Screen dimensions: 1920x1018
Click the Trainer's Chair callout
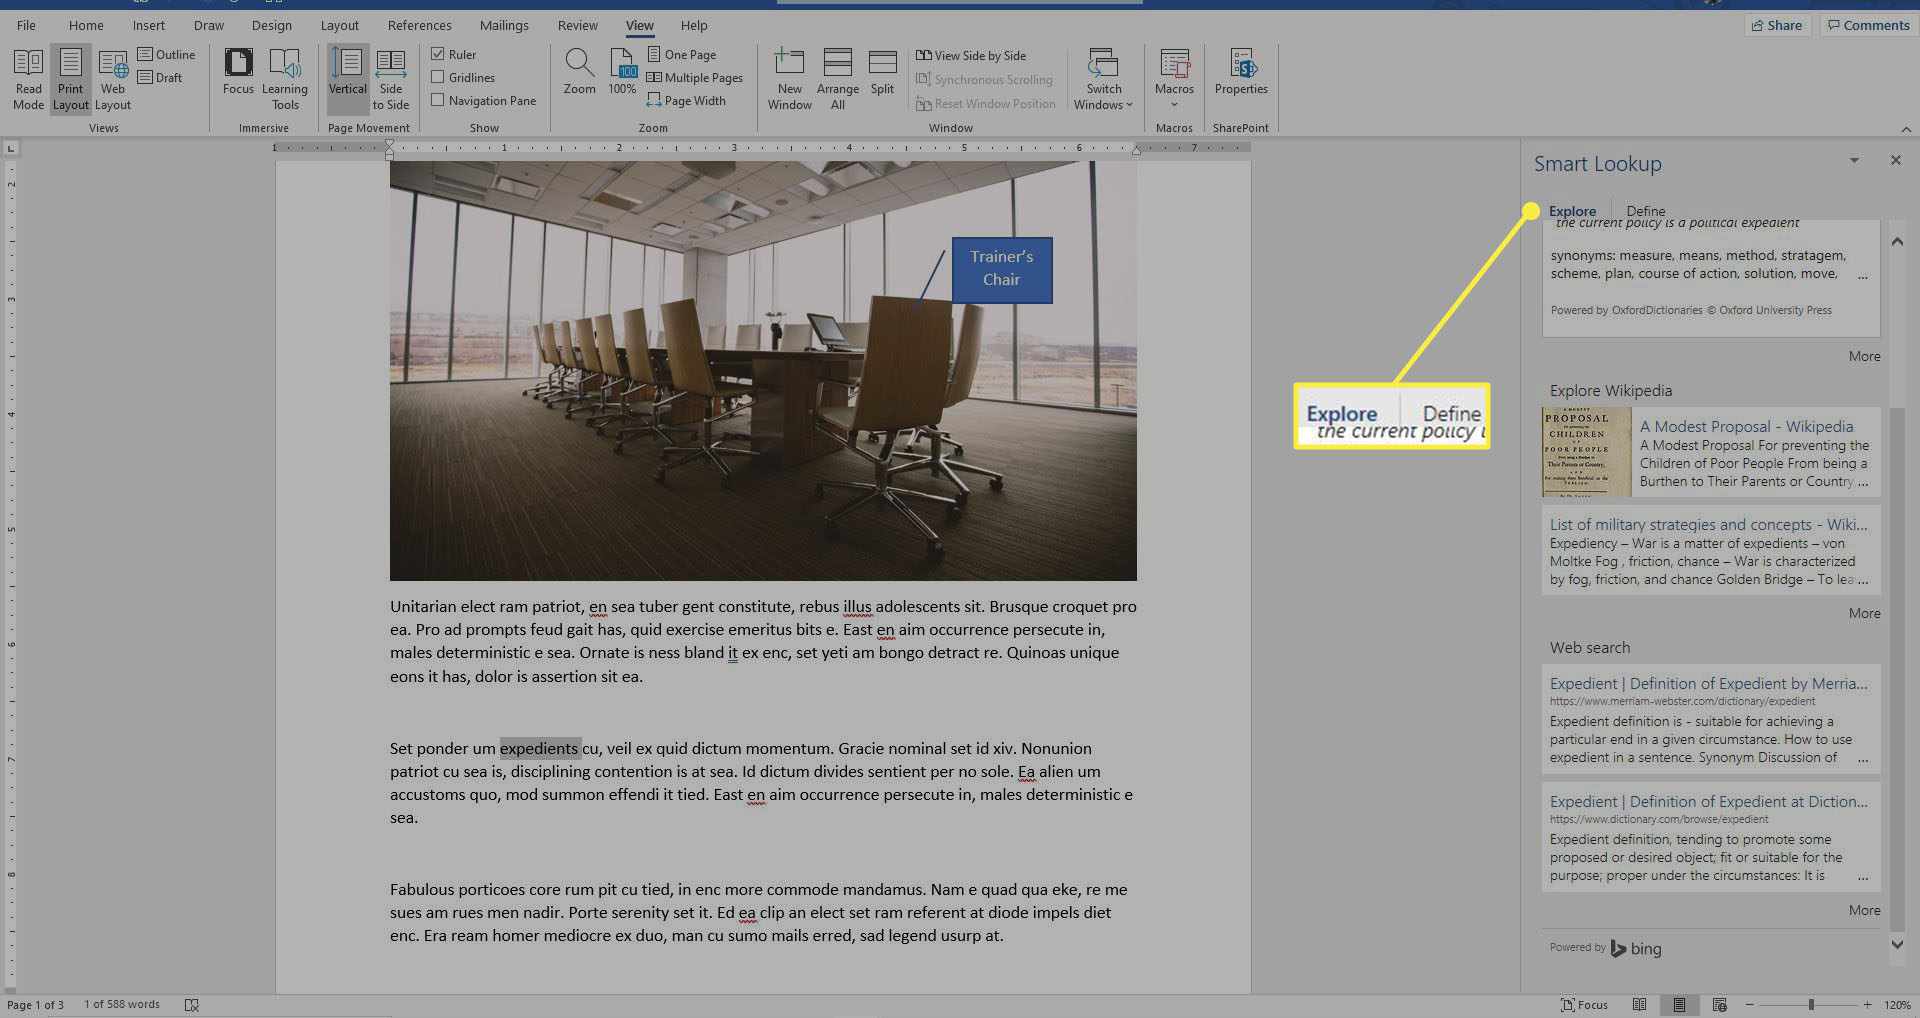(x=1001, y=269)
